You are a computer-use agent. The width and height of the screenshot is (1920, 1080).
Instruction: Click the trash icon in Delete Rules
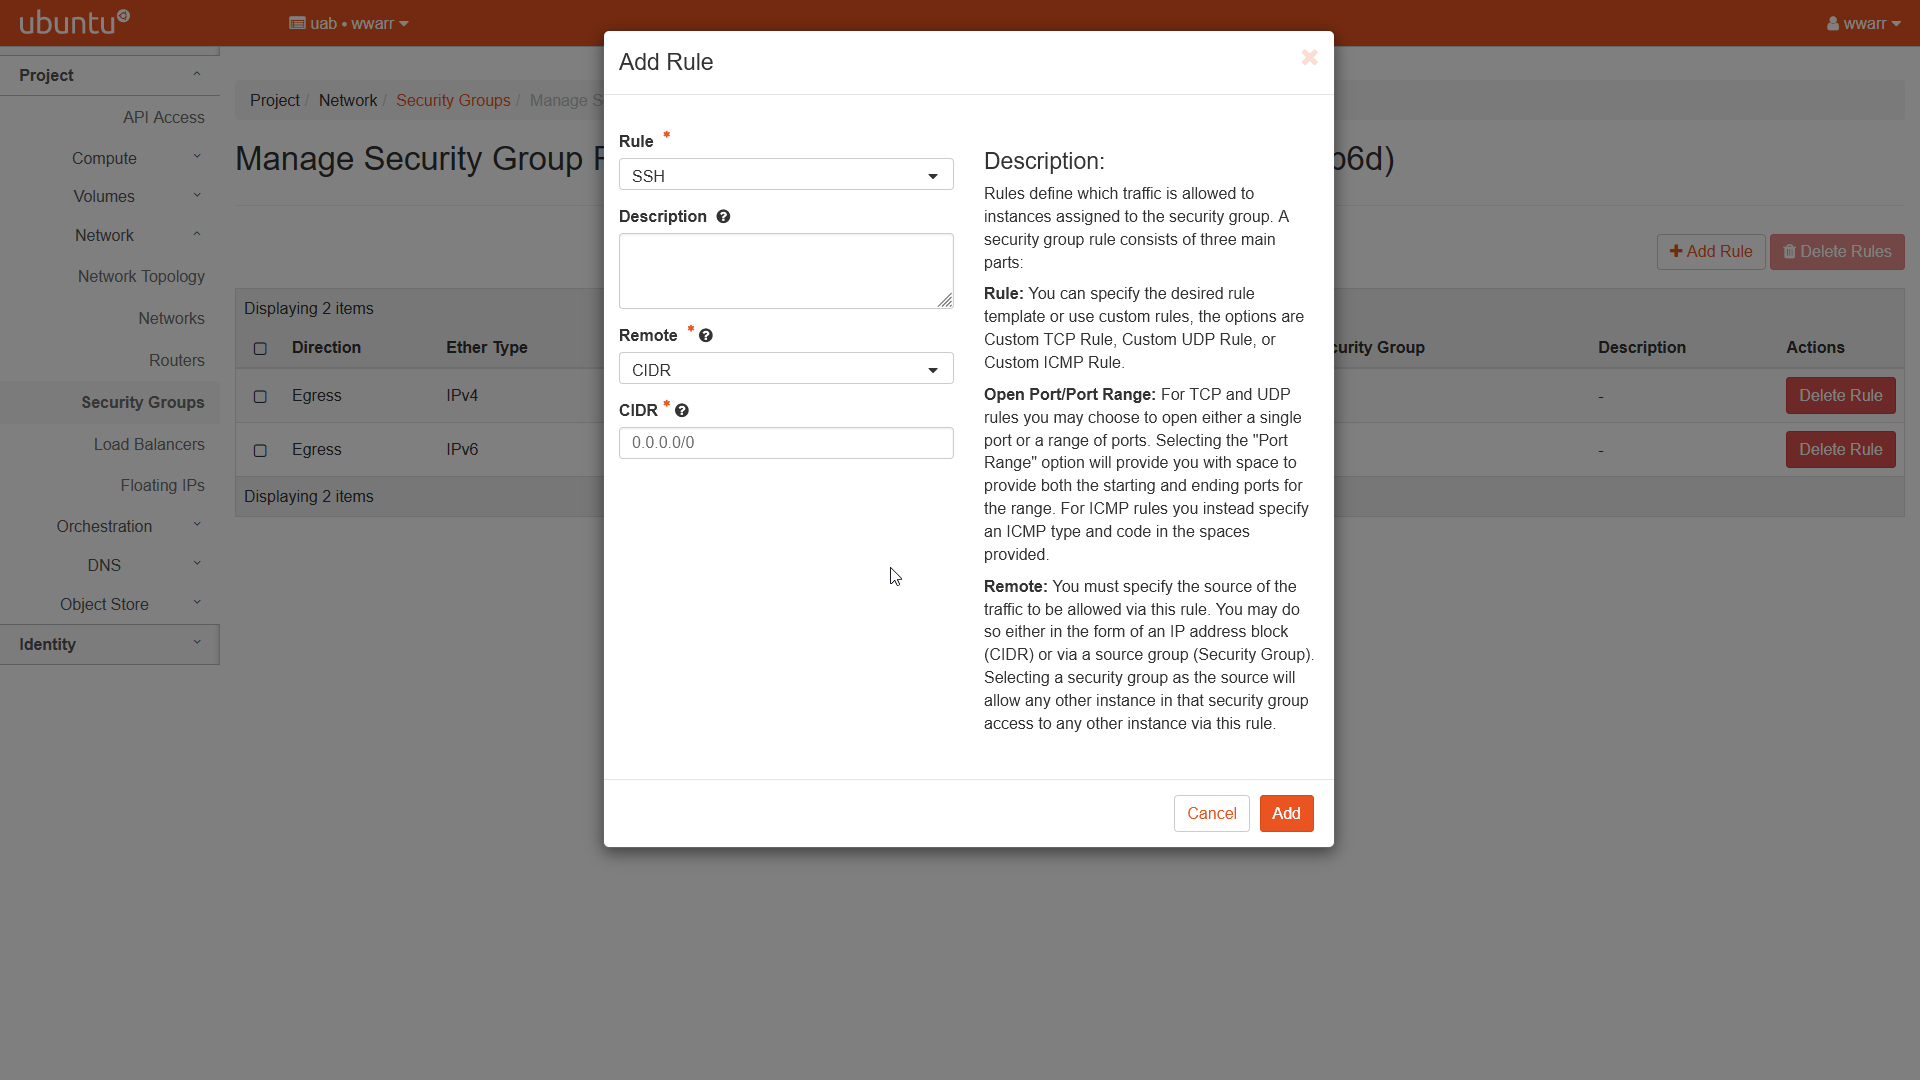(x=1790, y=252)
